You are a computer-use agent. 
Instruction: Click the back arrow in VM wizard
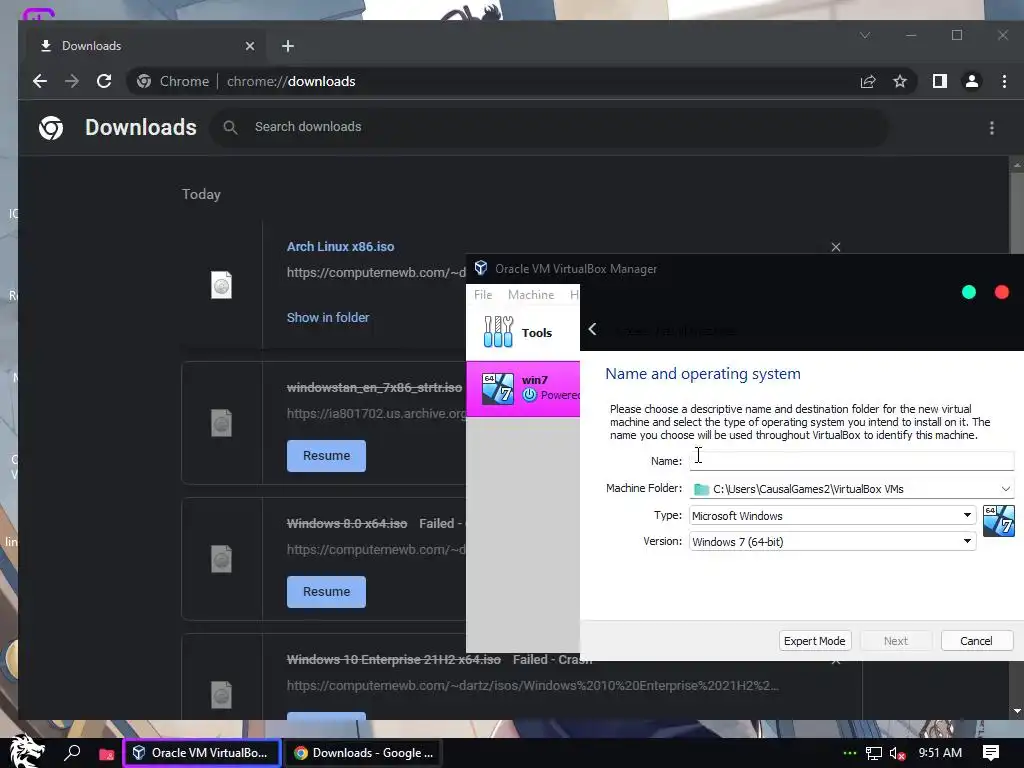592,329
